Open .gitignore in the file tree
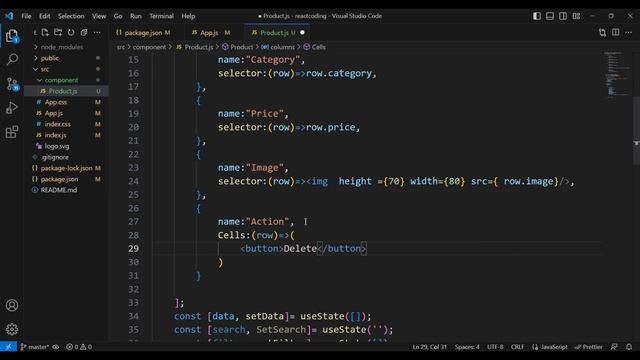 pos(55,157)
